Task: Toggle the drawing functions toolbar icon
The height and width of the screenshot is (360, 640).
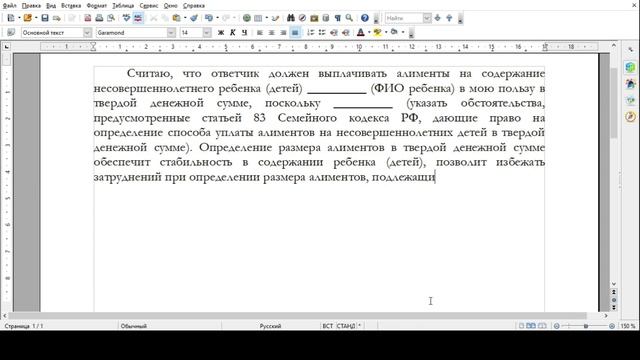Action: pos(276,18)
